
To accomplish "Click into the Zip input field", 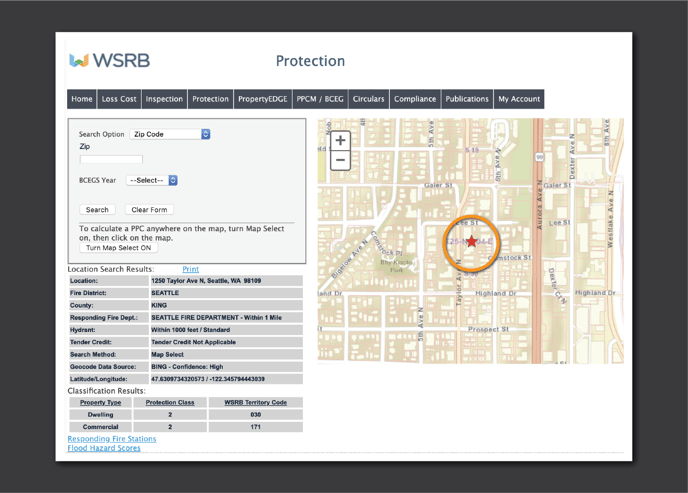I will 111,159.
